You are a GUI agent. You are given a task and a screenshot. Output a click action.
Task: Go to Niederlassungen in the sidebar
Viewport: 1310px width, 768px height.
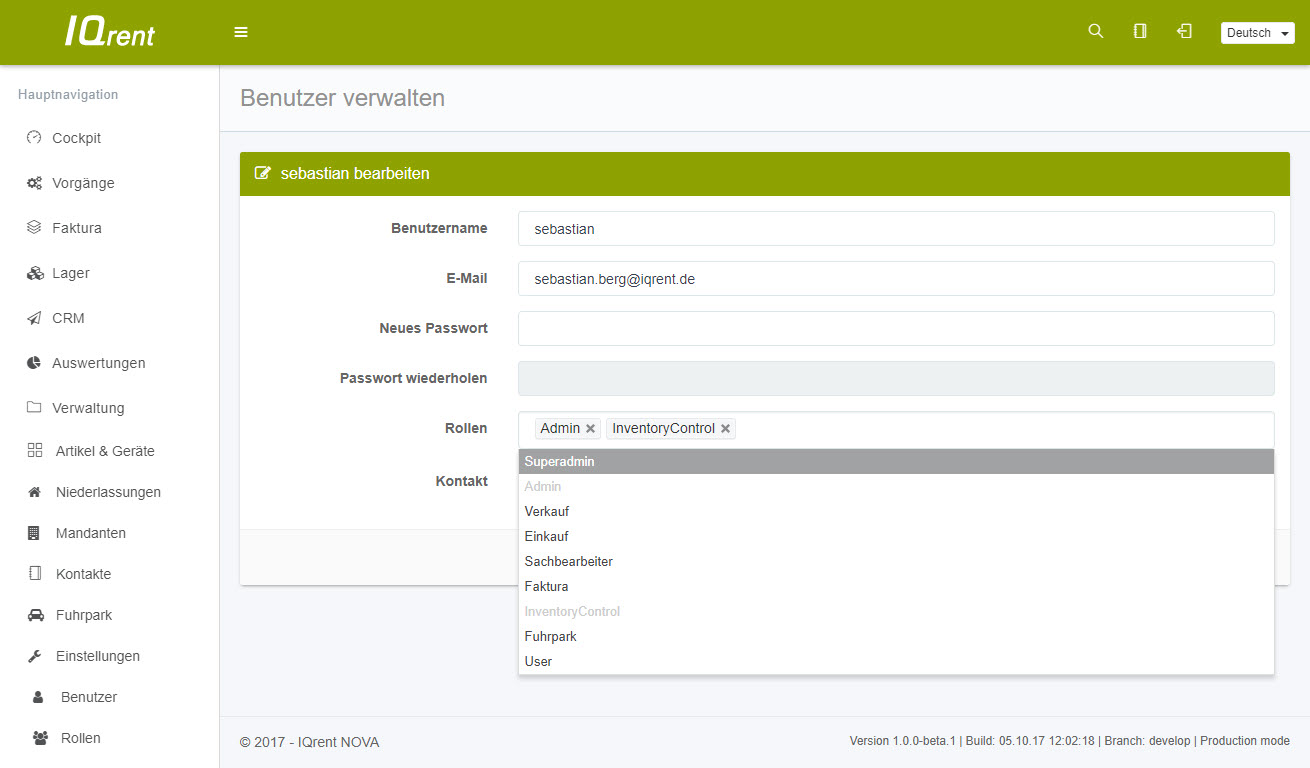pos(108,492)
